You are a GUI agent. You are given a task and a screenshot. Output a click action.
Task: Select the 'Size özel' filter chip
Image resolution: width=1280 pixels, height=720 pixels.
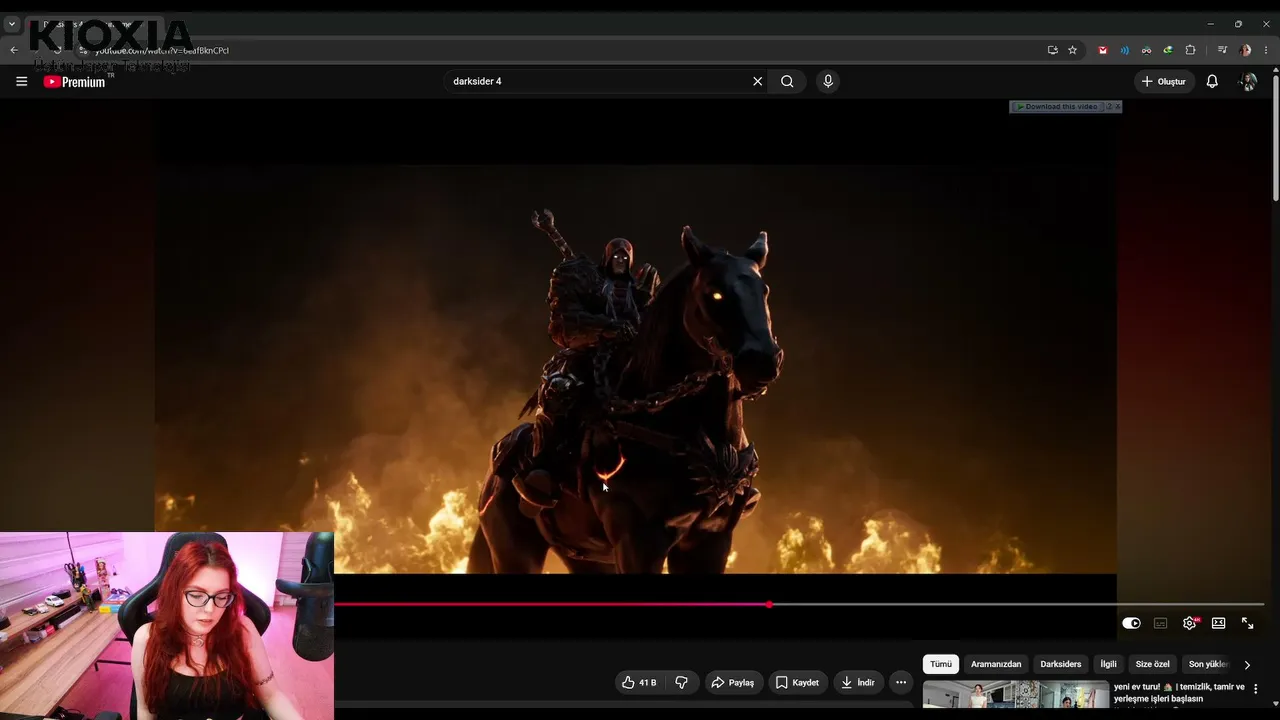pos(1152,664)
